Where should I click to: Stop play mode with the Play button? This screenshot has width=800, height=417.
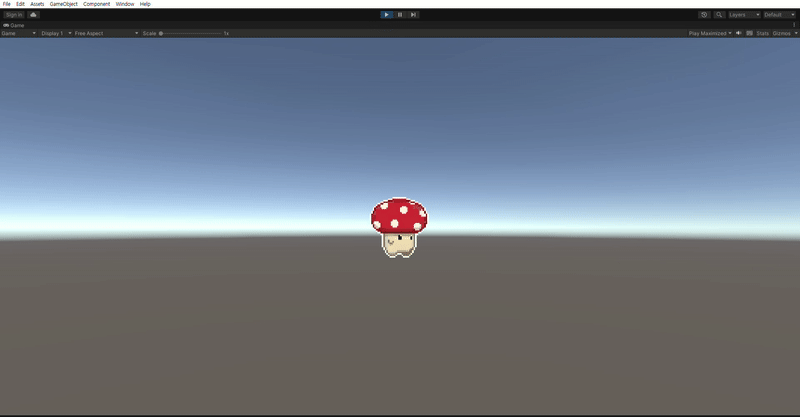tap(387, 15)
